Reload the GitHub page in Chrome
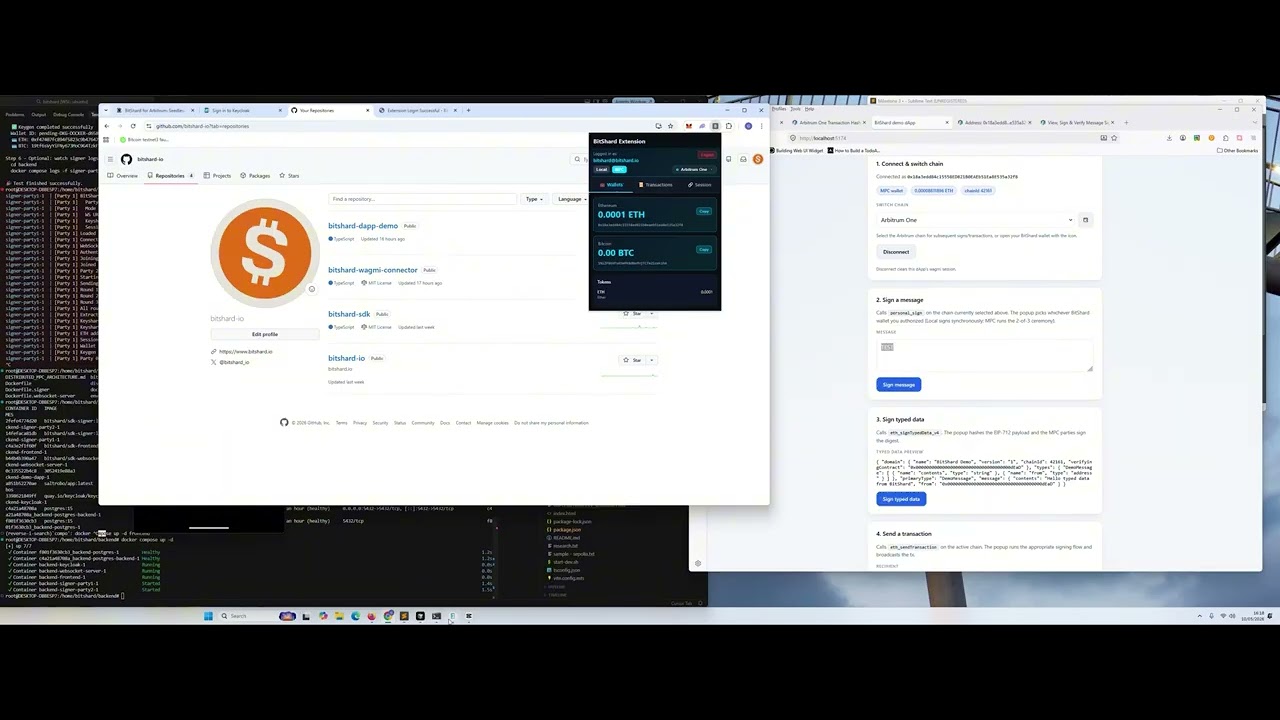The height and width of the screenshot is (720, 1280). coord(133,126)
